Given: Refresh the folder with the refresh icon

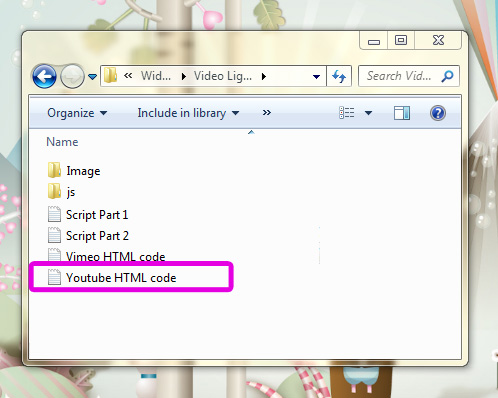Looking at the screenshot, I should (339, 76).
